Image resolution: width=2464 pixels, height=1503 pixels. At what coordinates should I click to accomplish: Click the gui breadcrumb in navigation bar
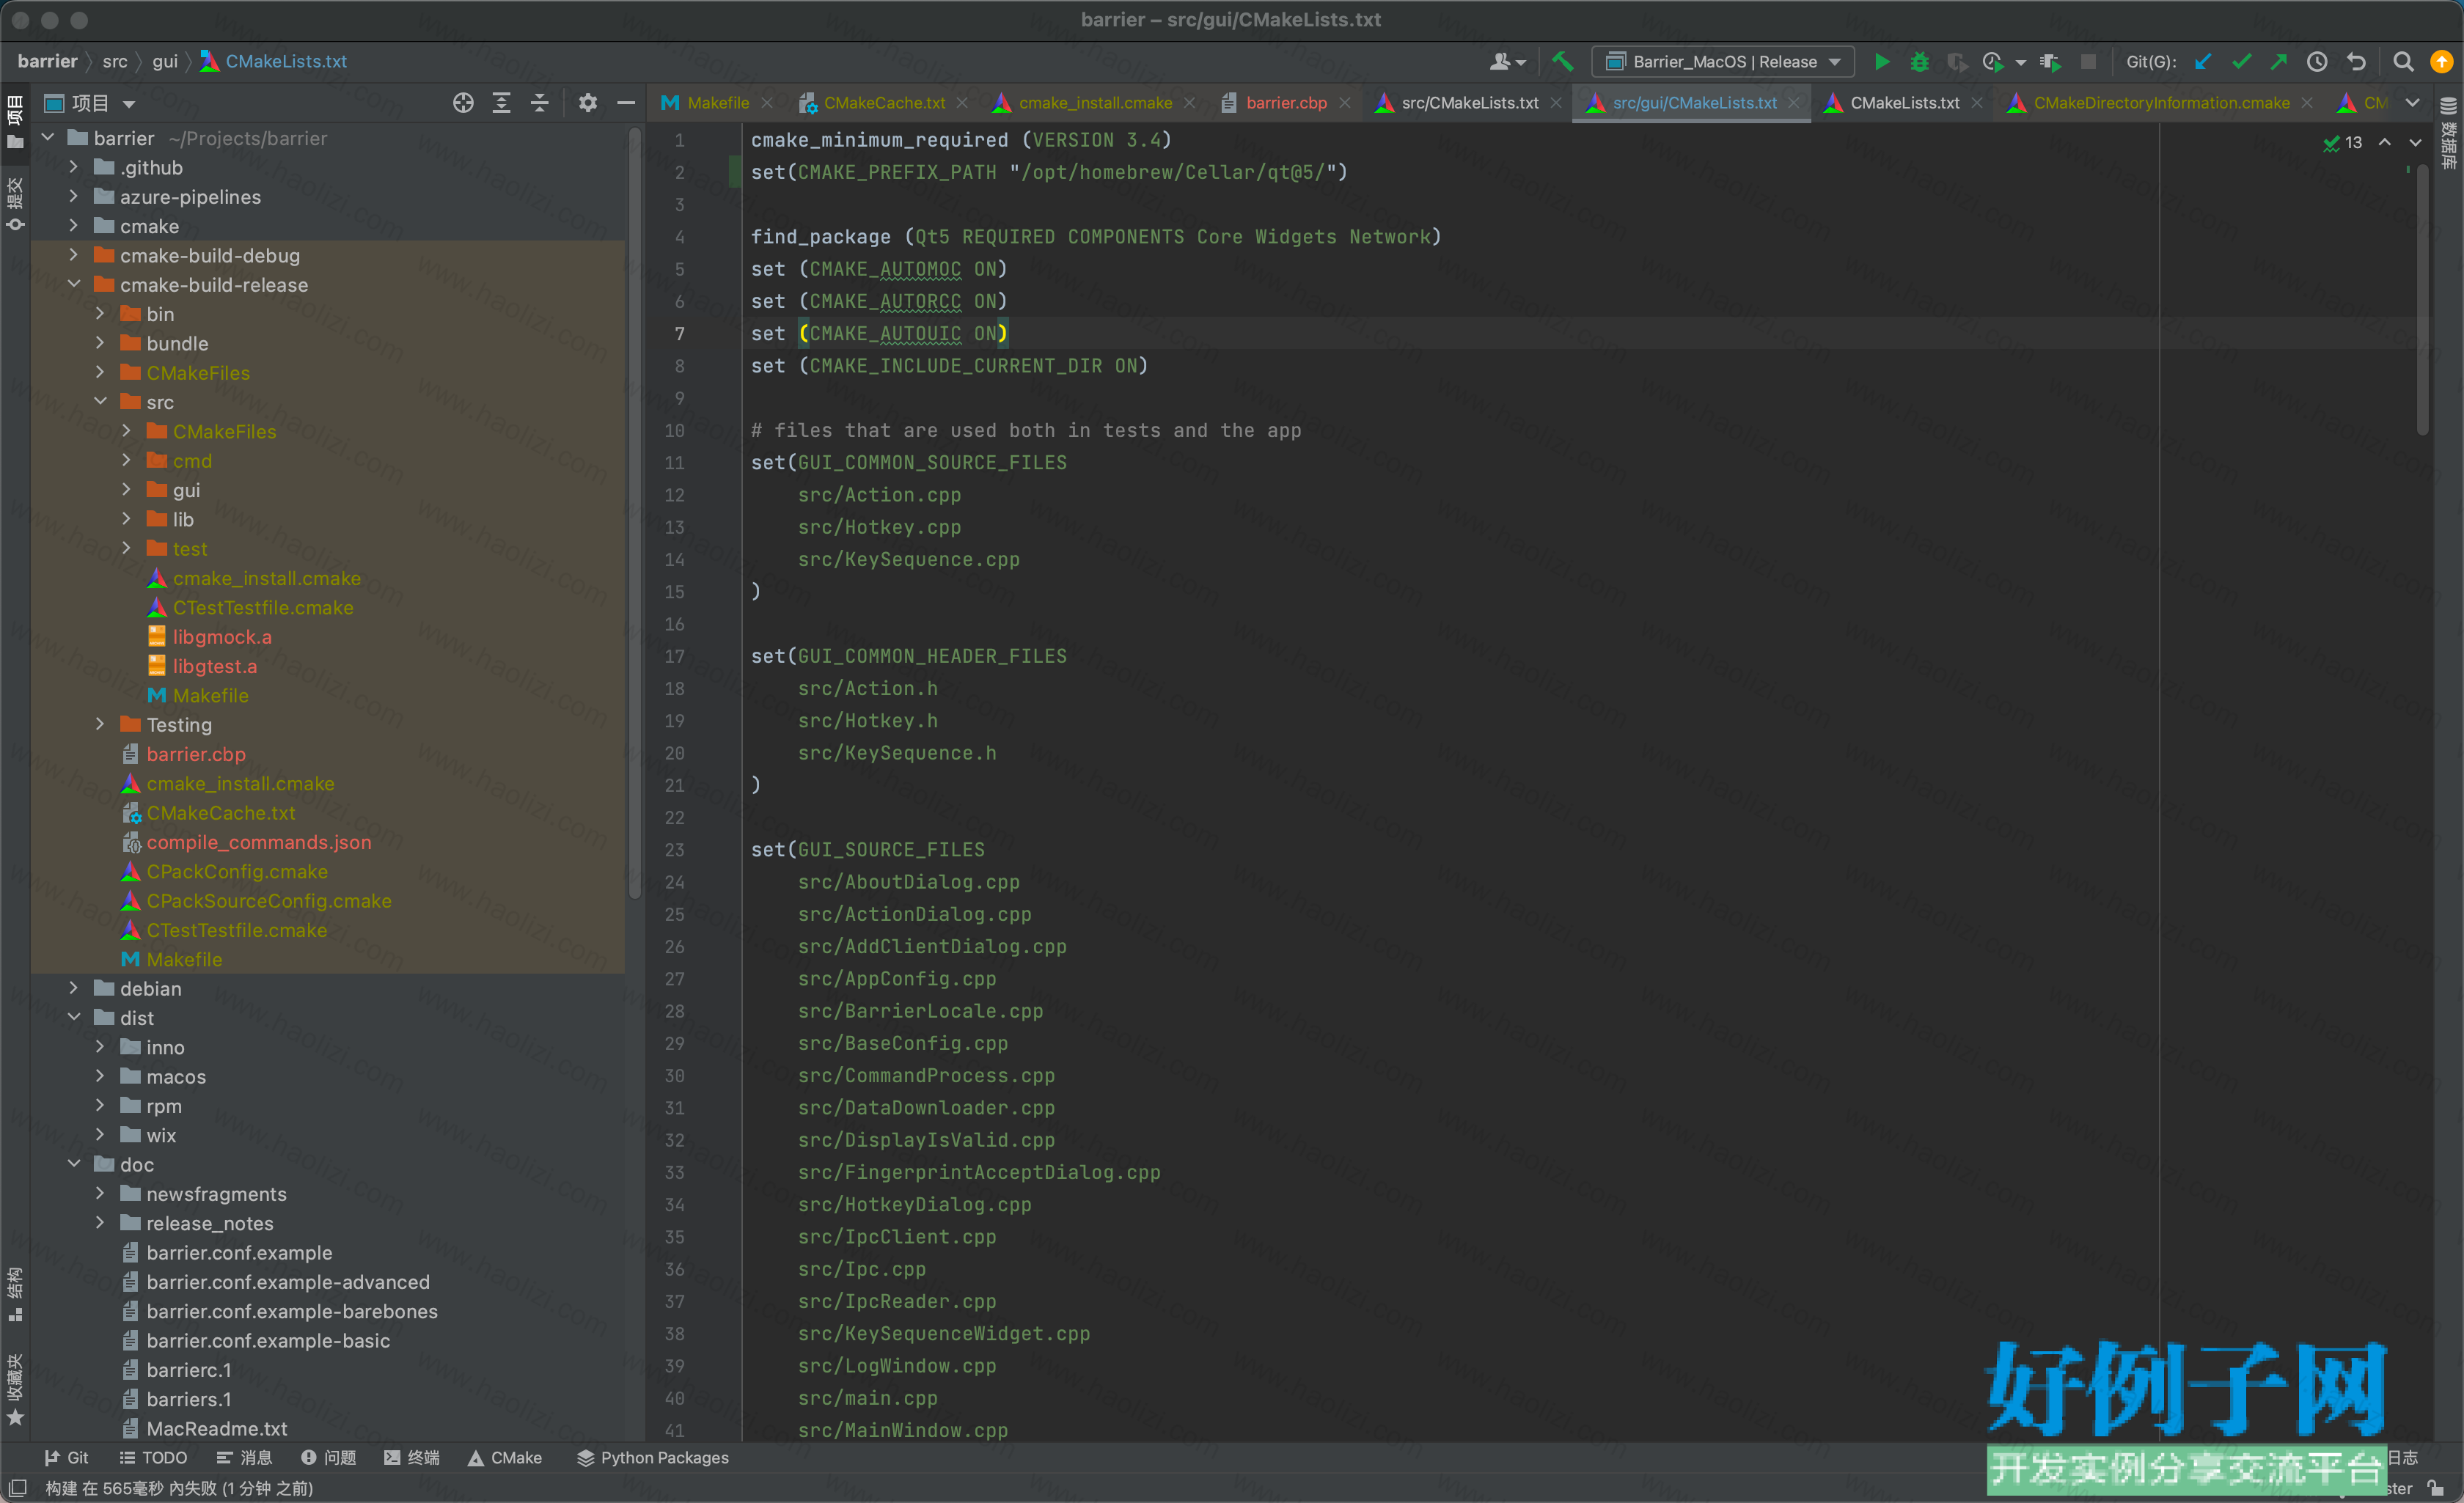165,61
